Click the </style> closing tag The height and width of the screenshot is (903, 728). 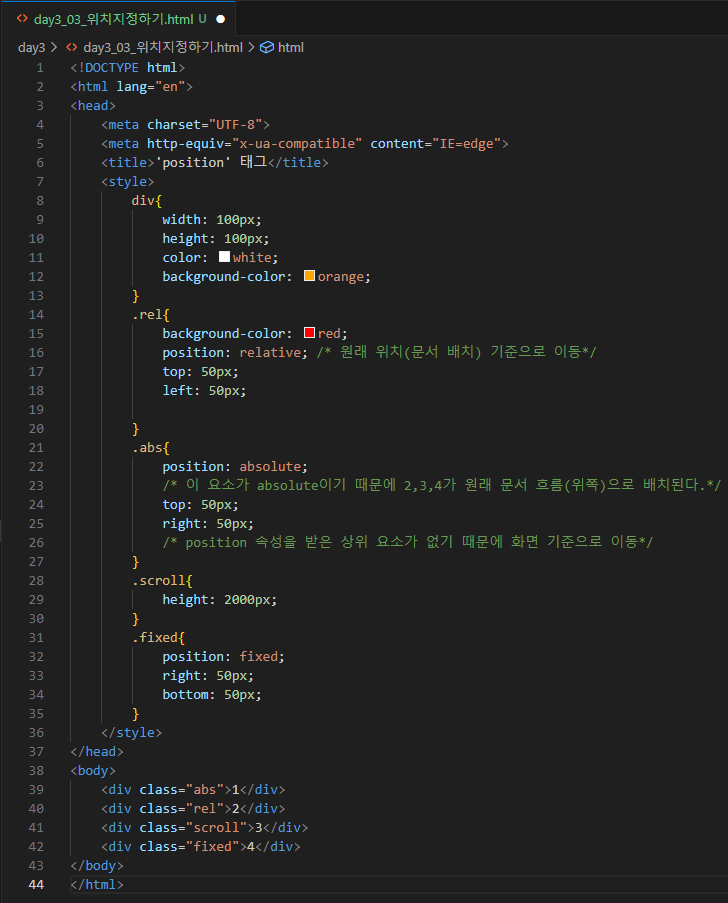pyautogui.click(x=131, y=733)
